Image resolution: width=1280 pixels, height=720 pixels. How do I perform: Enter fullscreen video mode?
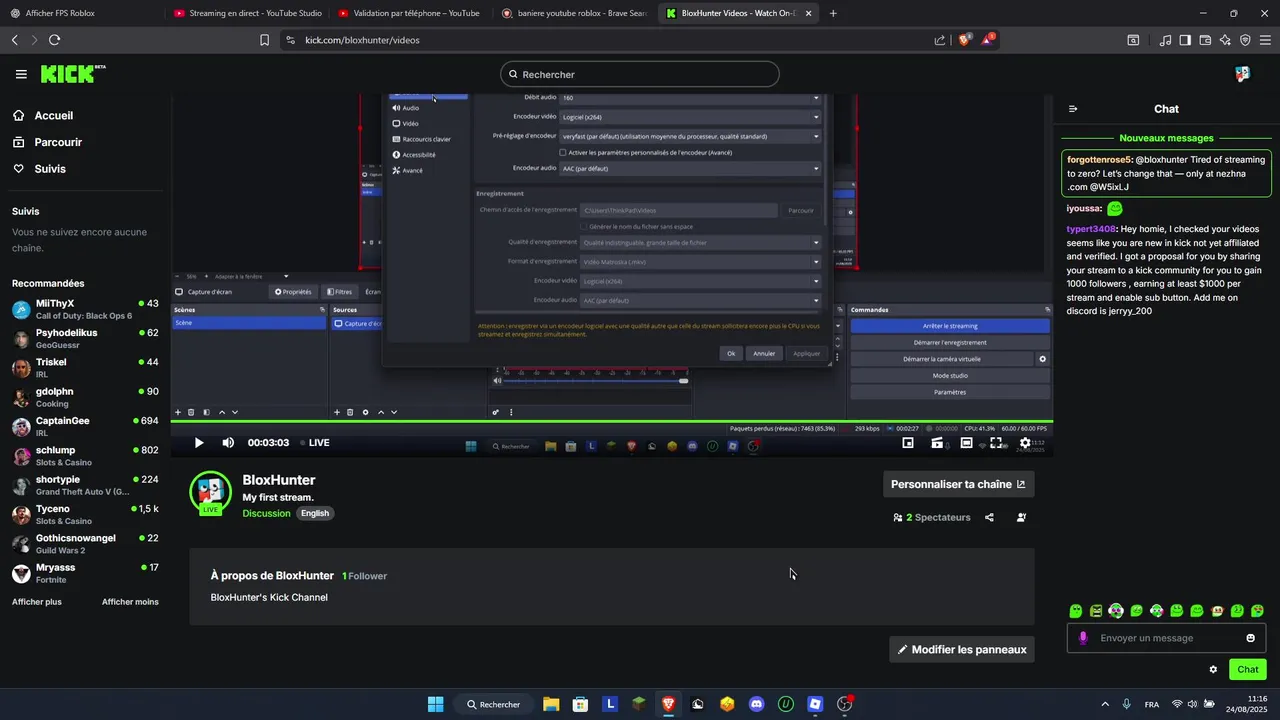(x=996, y=443)
